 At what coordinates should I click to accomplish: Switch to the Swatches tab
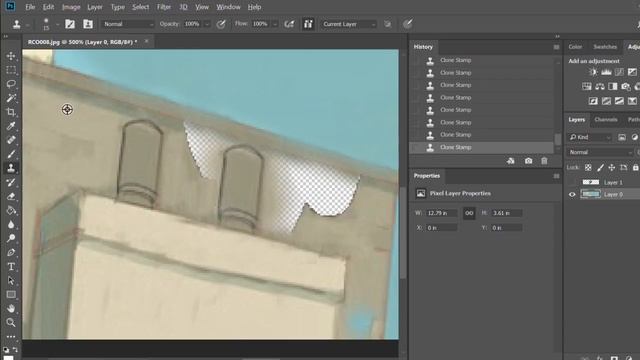(605, 47)
